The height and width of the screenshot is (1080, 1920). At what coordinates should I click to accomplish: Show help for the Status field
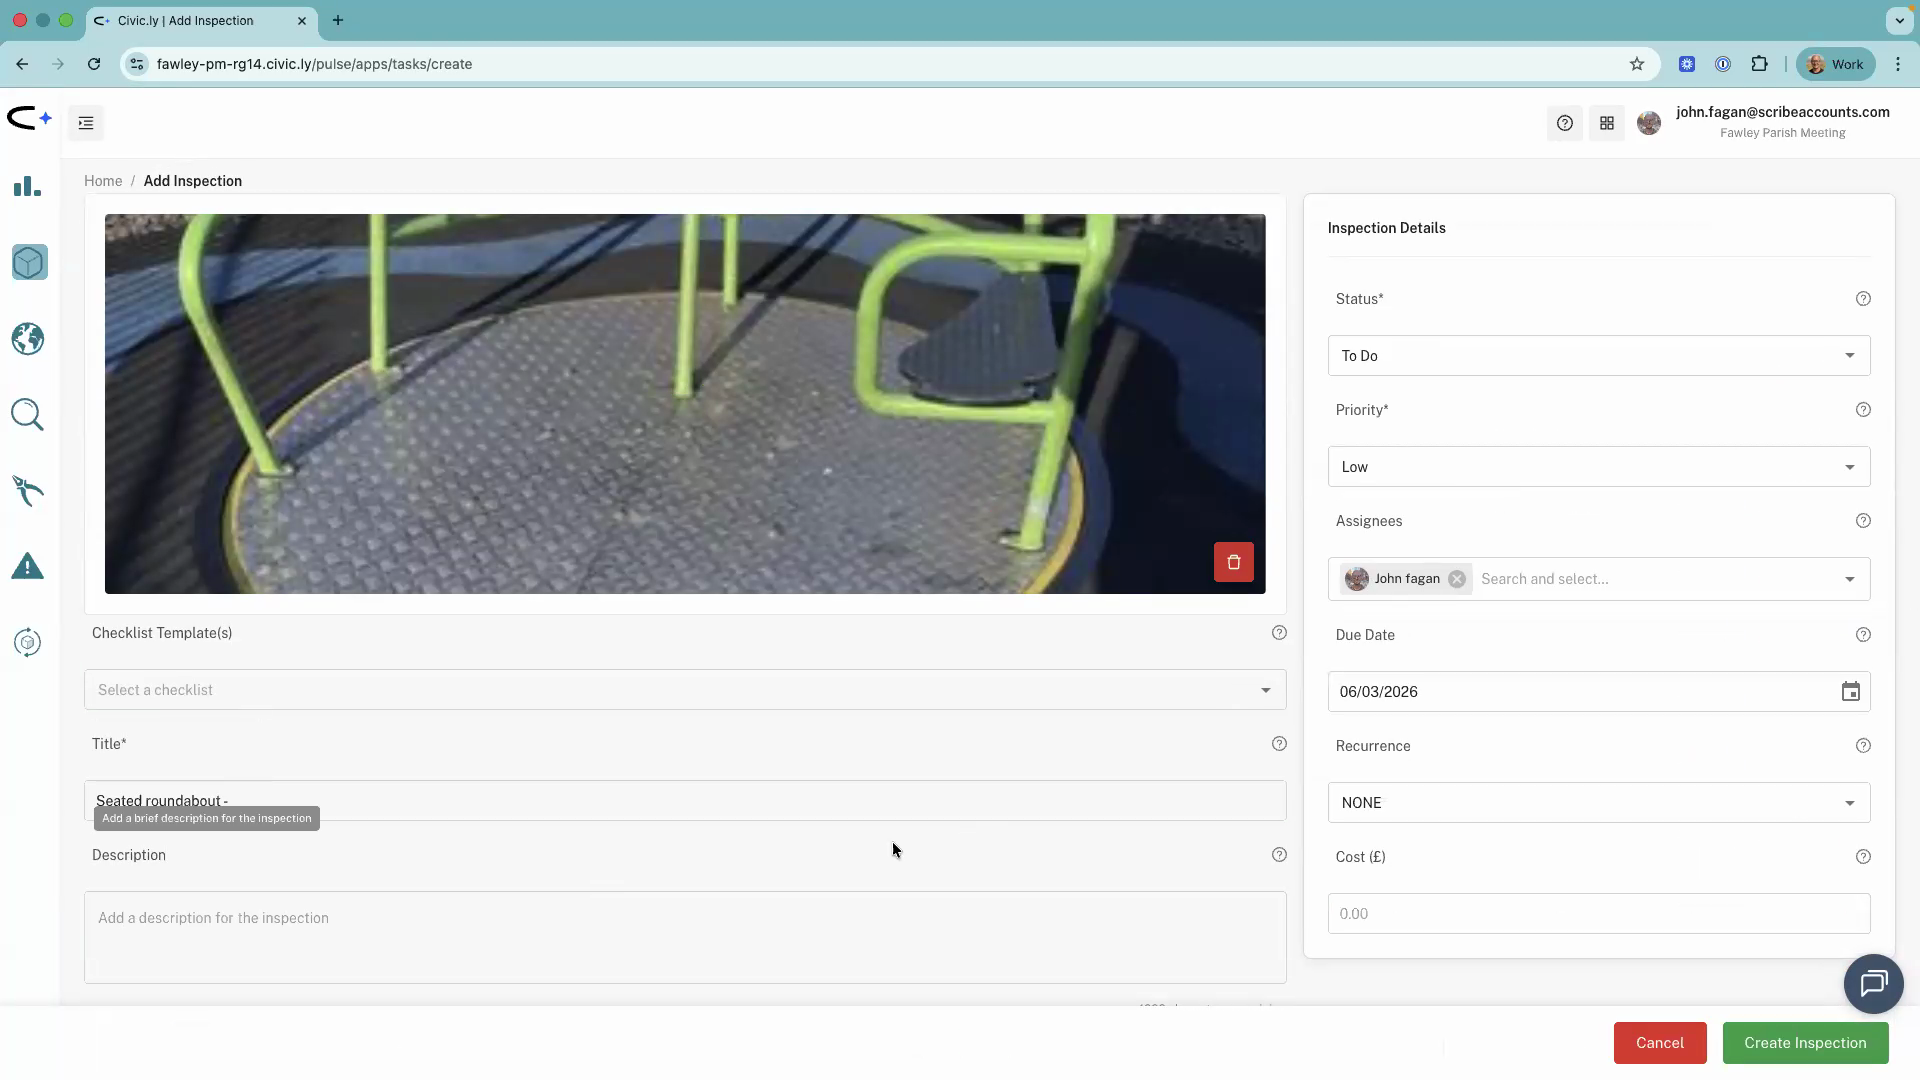(1863, 299)
